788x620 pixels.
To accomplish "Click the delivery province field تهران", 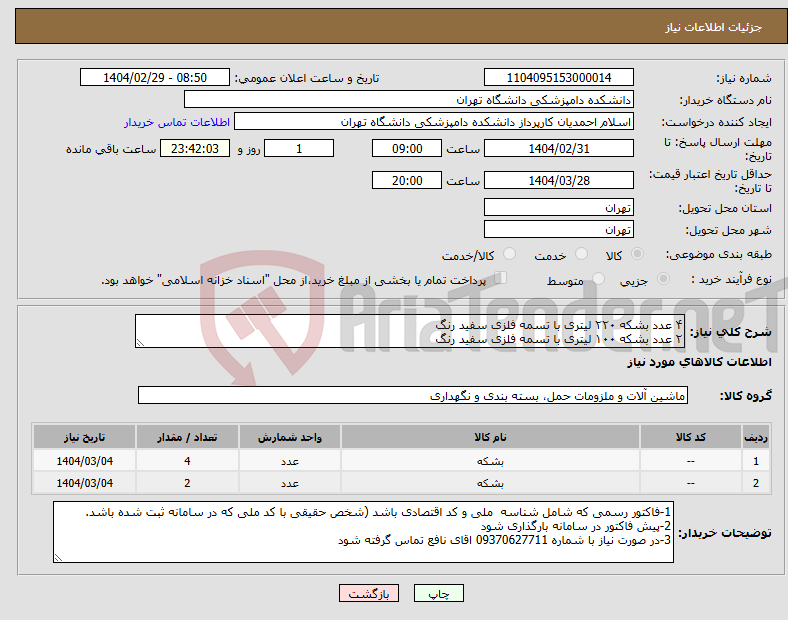I will pyautogui.click(x=559, y=207).
